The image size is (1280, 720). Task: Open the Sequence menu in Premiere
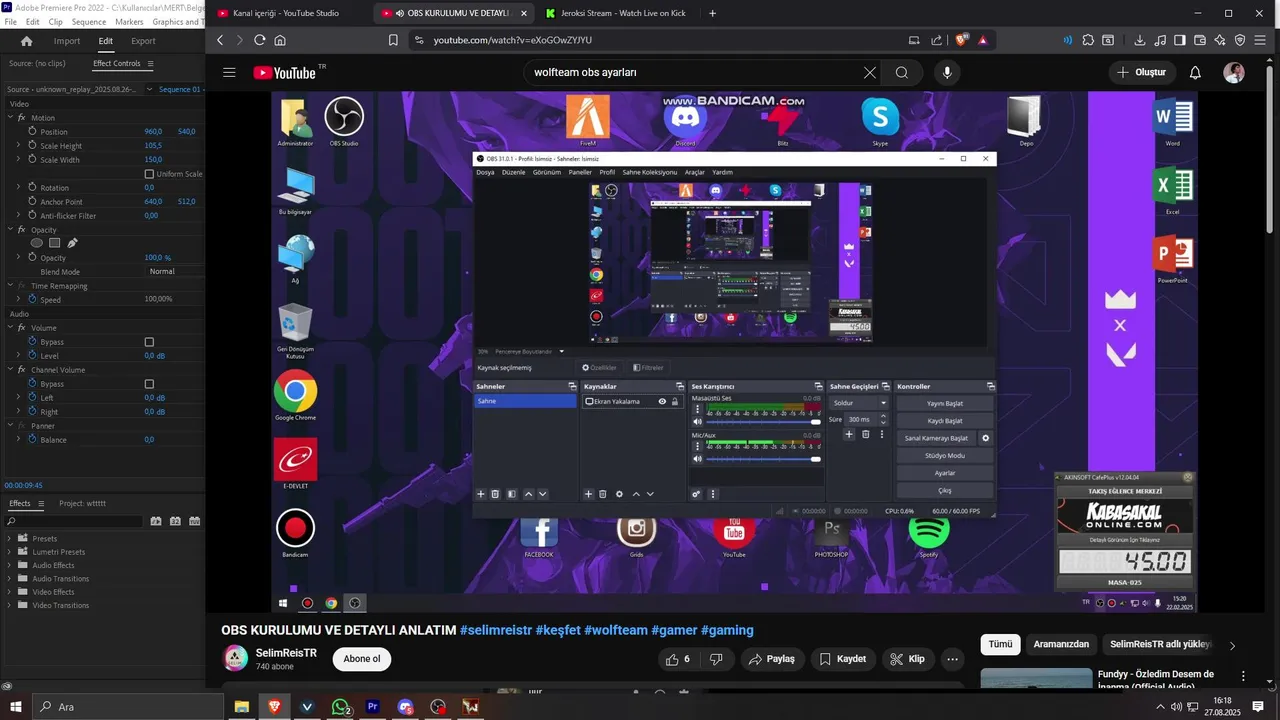[x=89, y=21]
